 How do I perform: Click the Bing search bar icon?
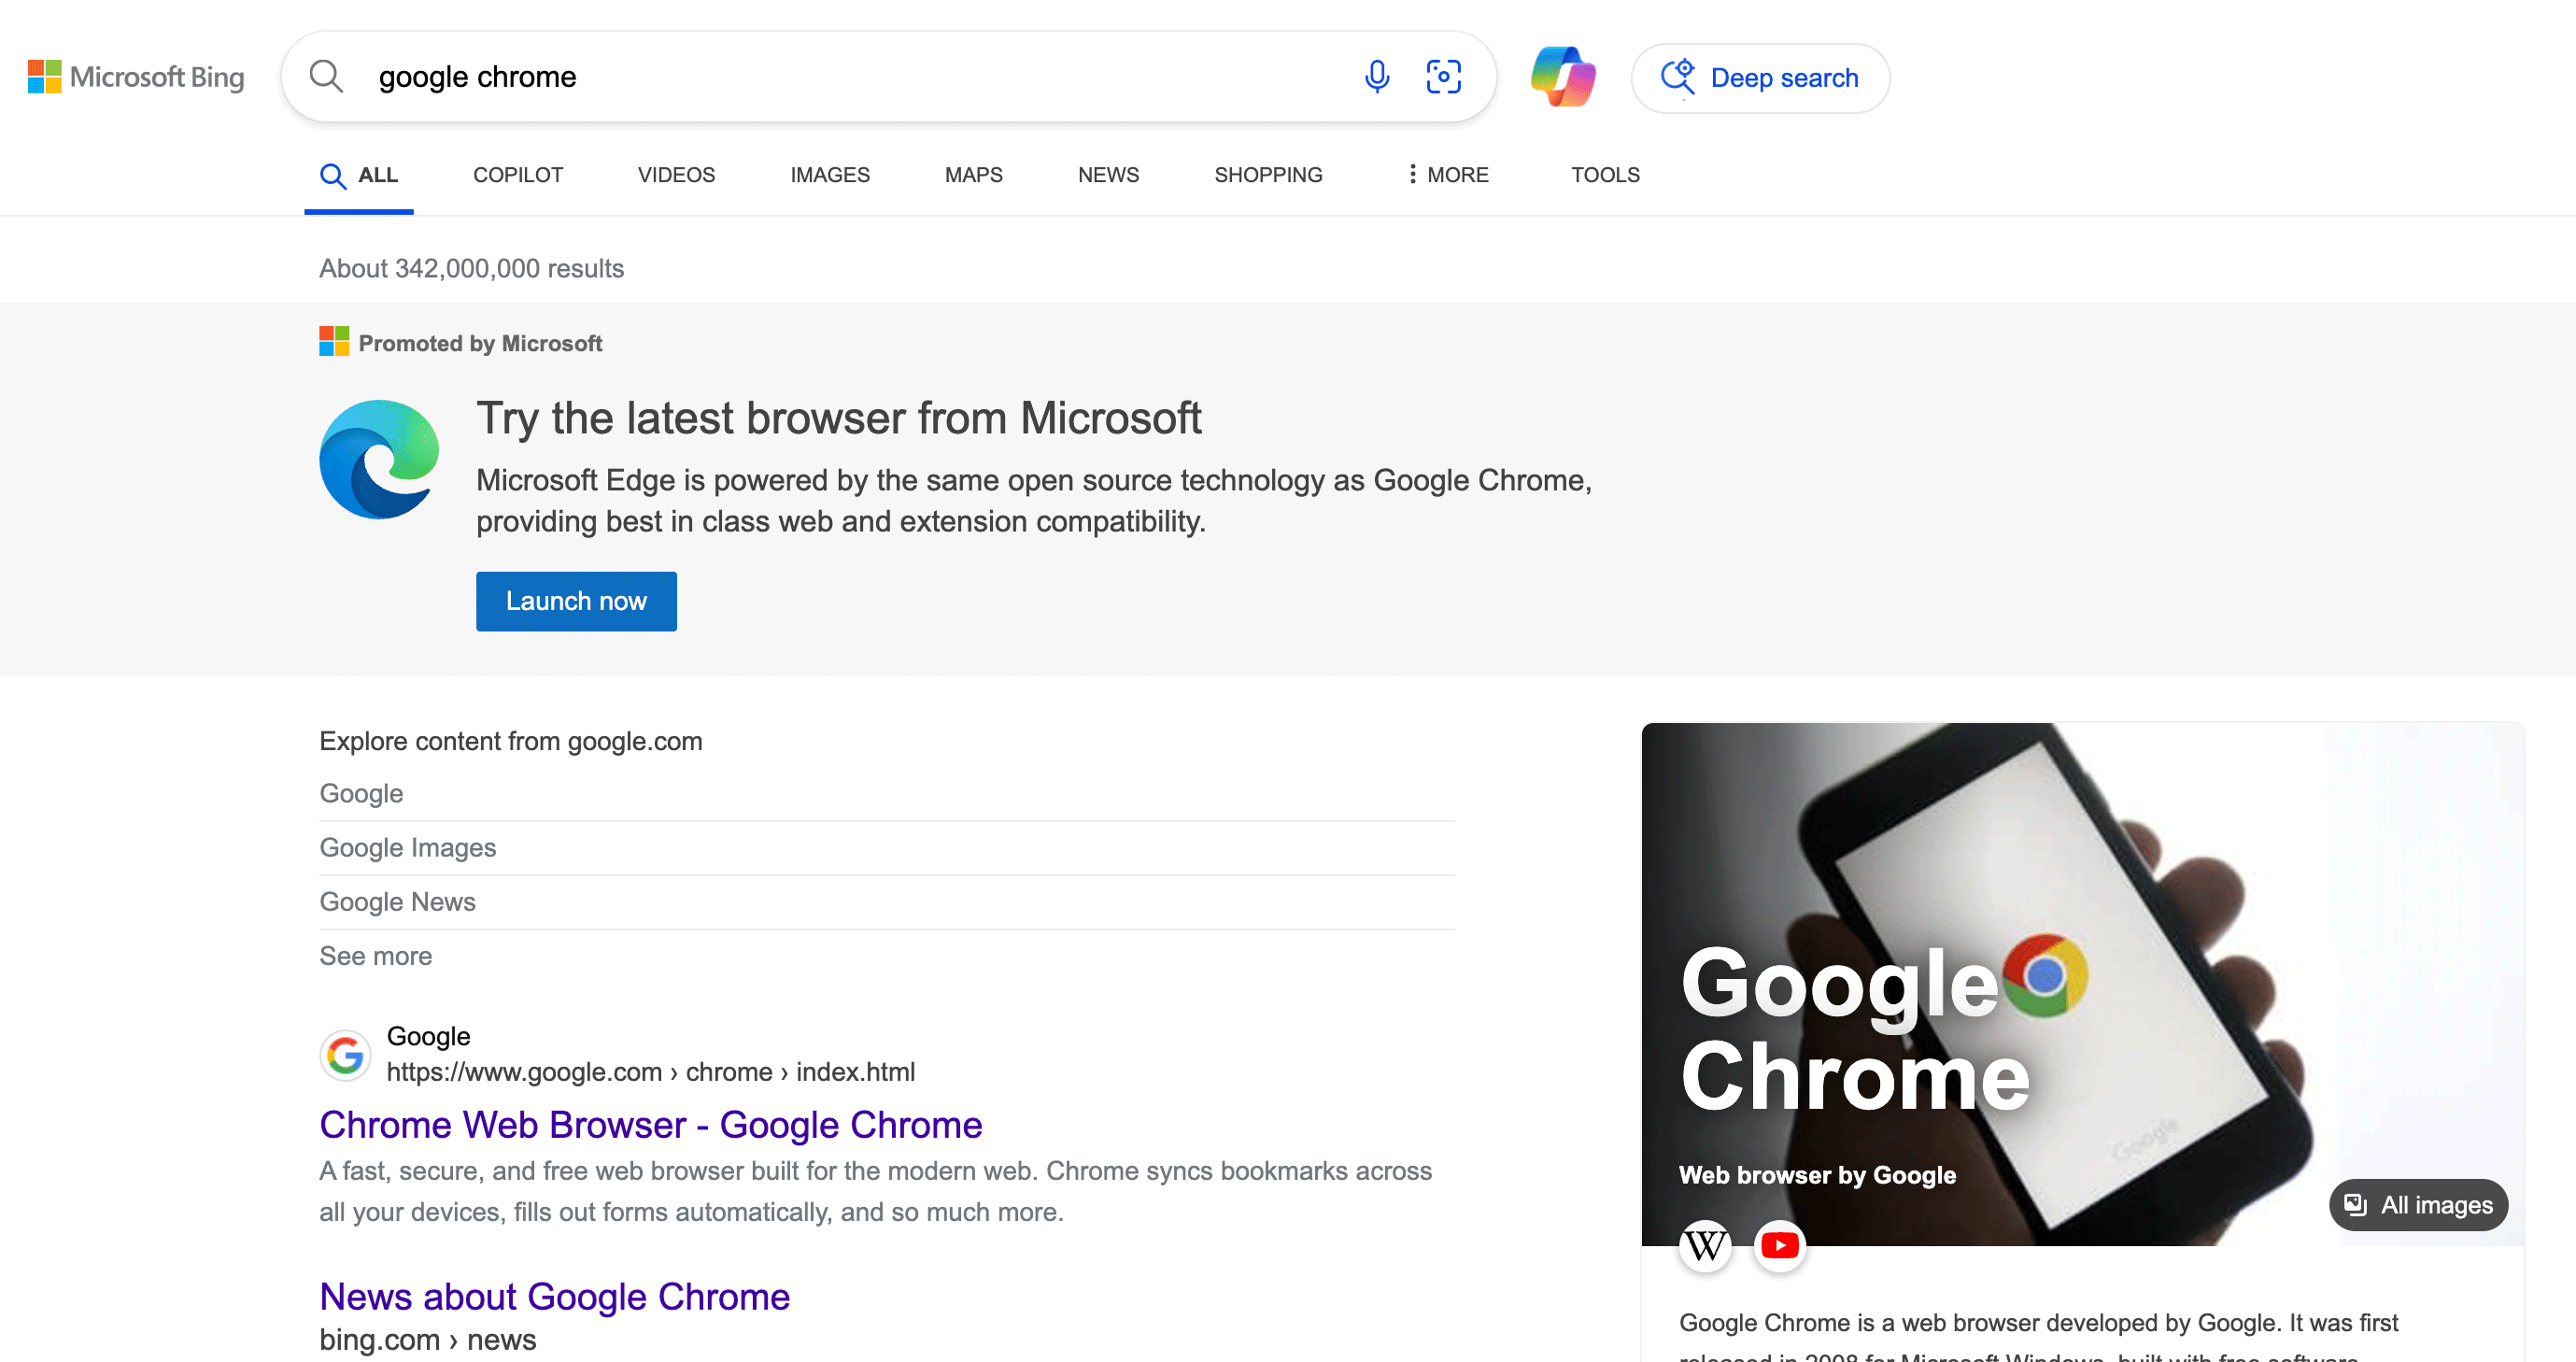[327, 77]
